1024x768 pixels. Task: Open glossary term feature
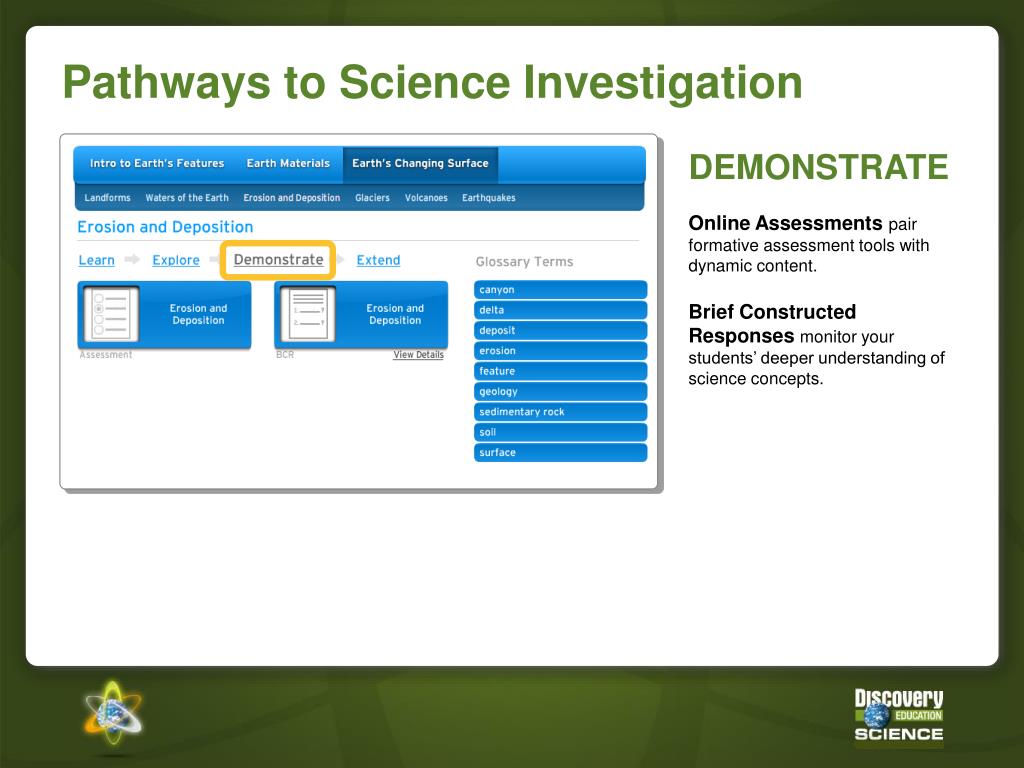click(560, 371)
